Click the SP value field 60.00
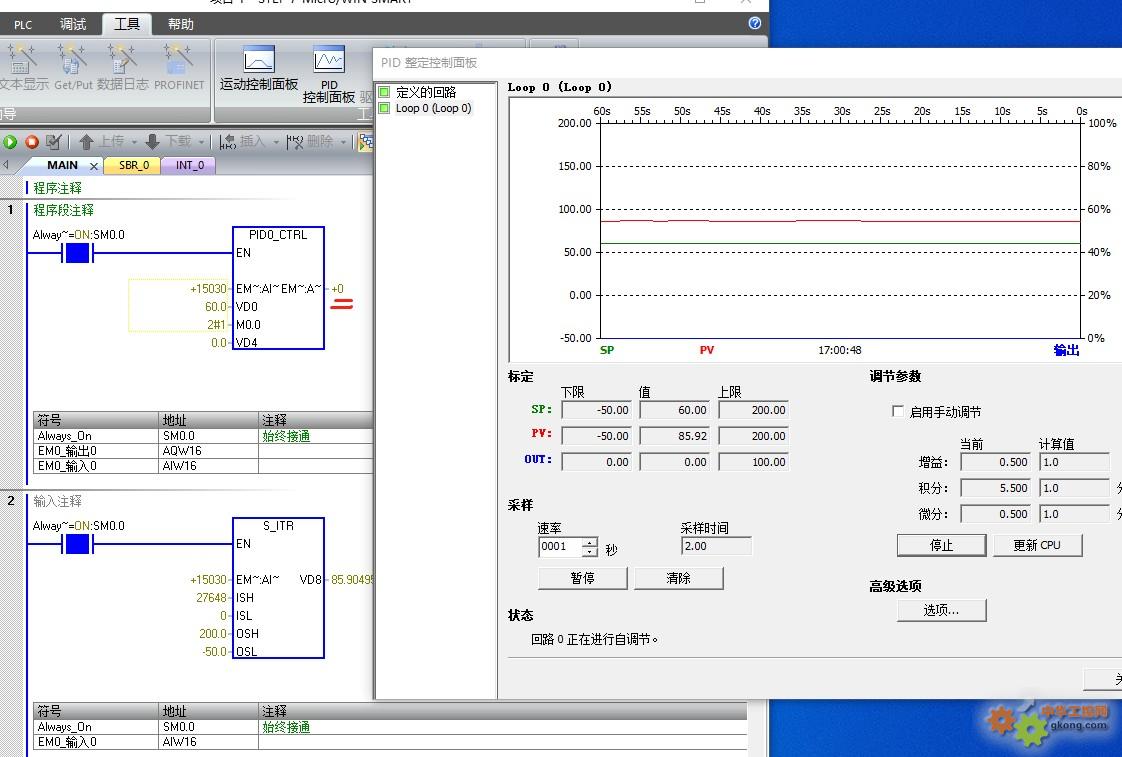Image resolution: width=1122 pixels, height=757 pixels. coord(674,410)
